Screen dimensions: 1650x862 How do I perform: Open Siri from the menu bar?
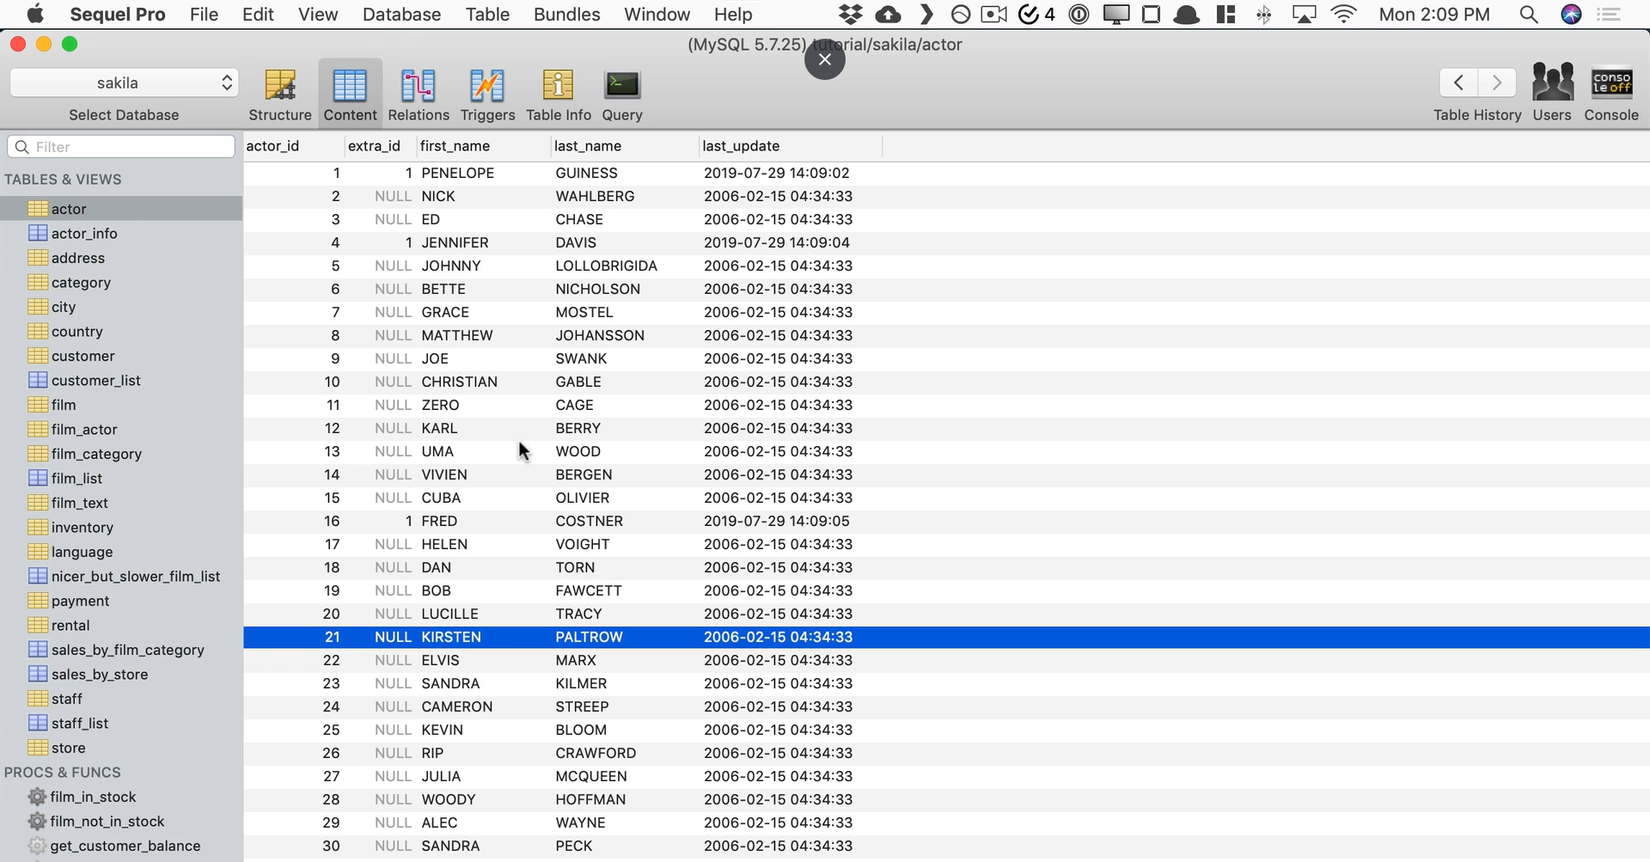(1571, 14)
